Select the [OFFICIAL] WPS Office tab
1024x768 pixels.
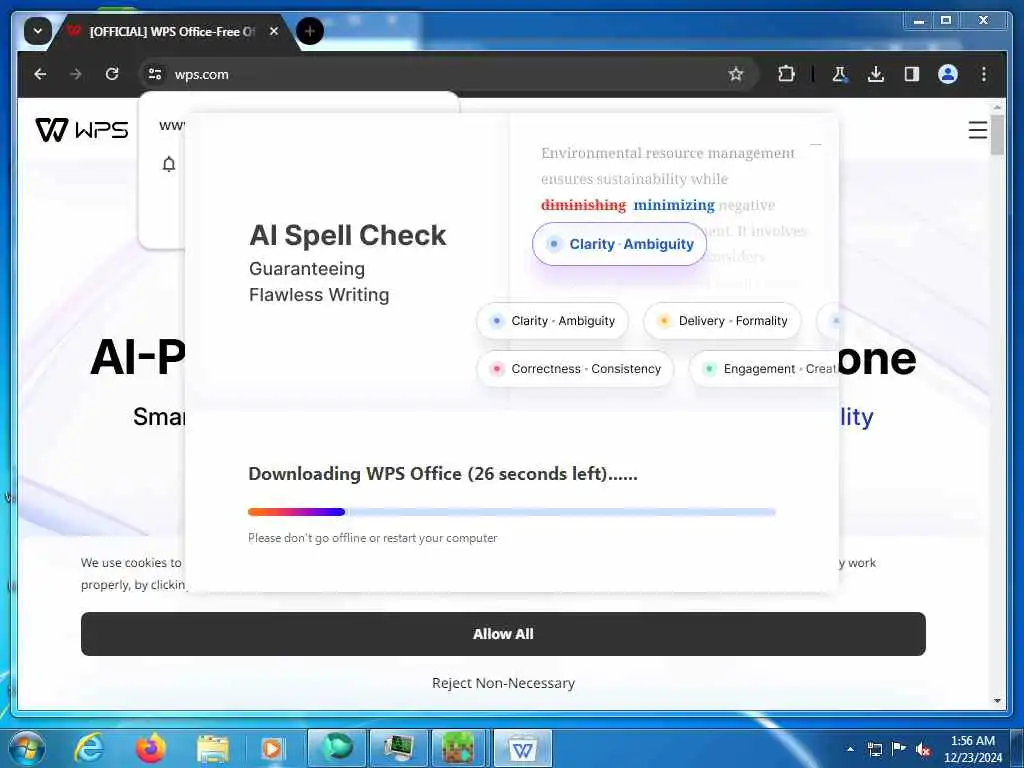coord(171,31)
